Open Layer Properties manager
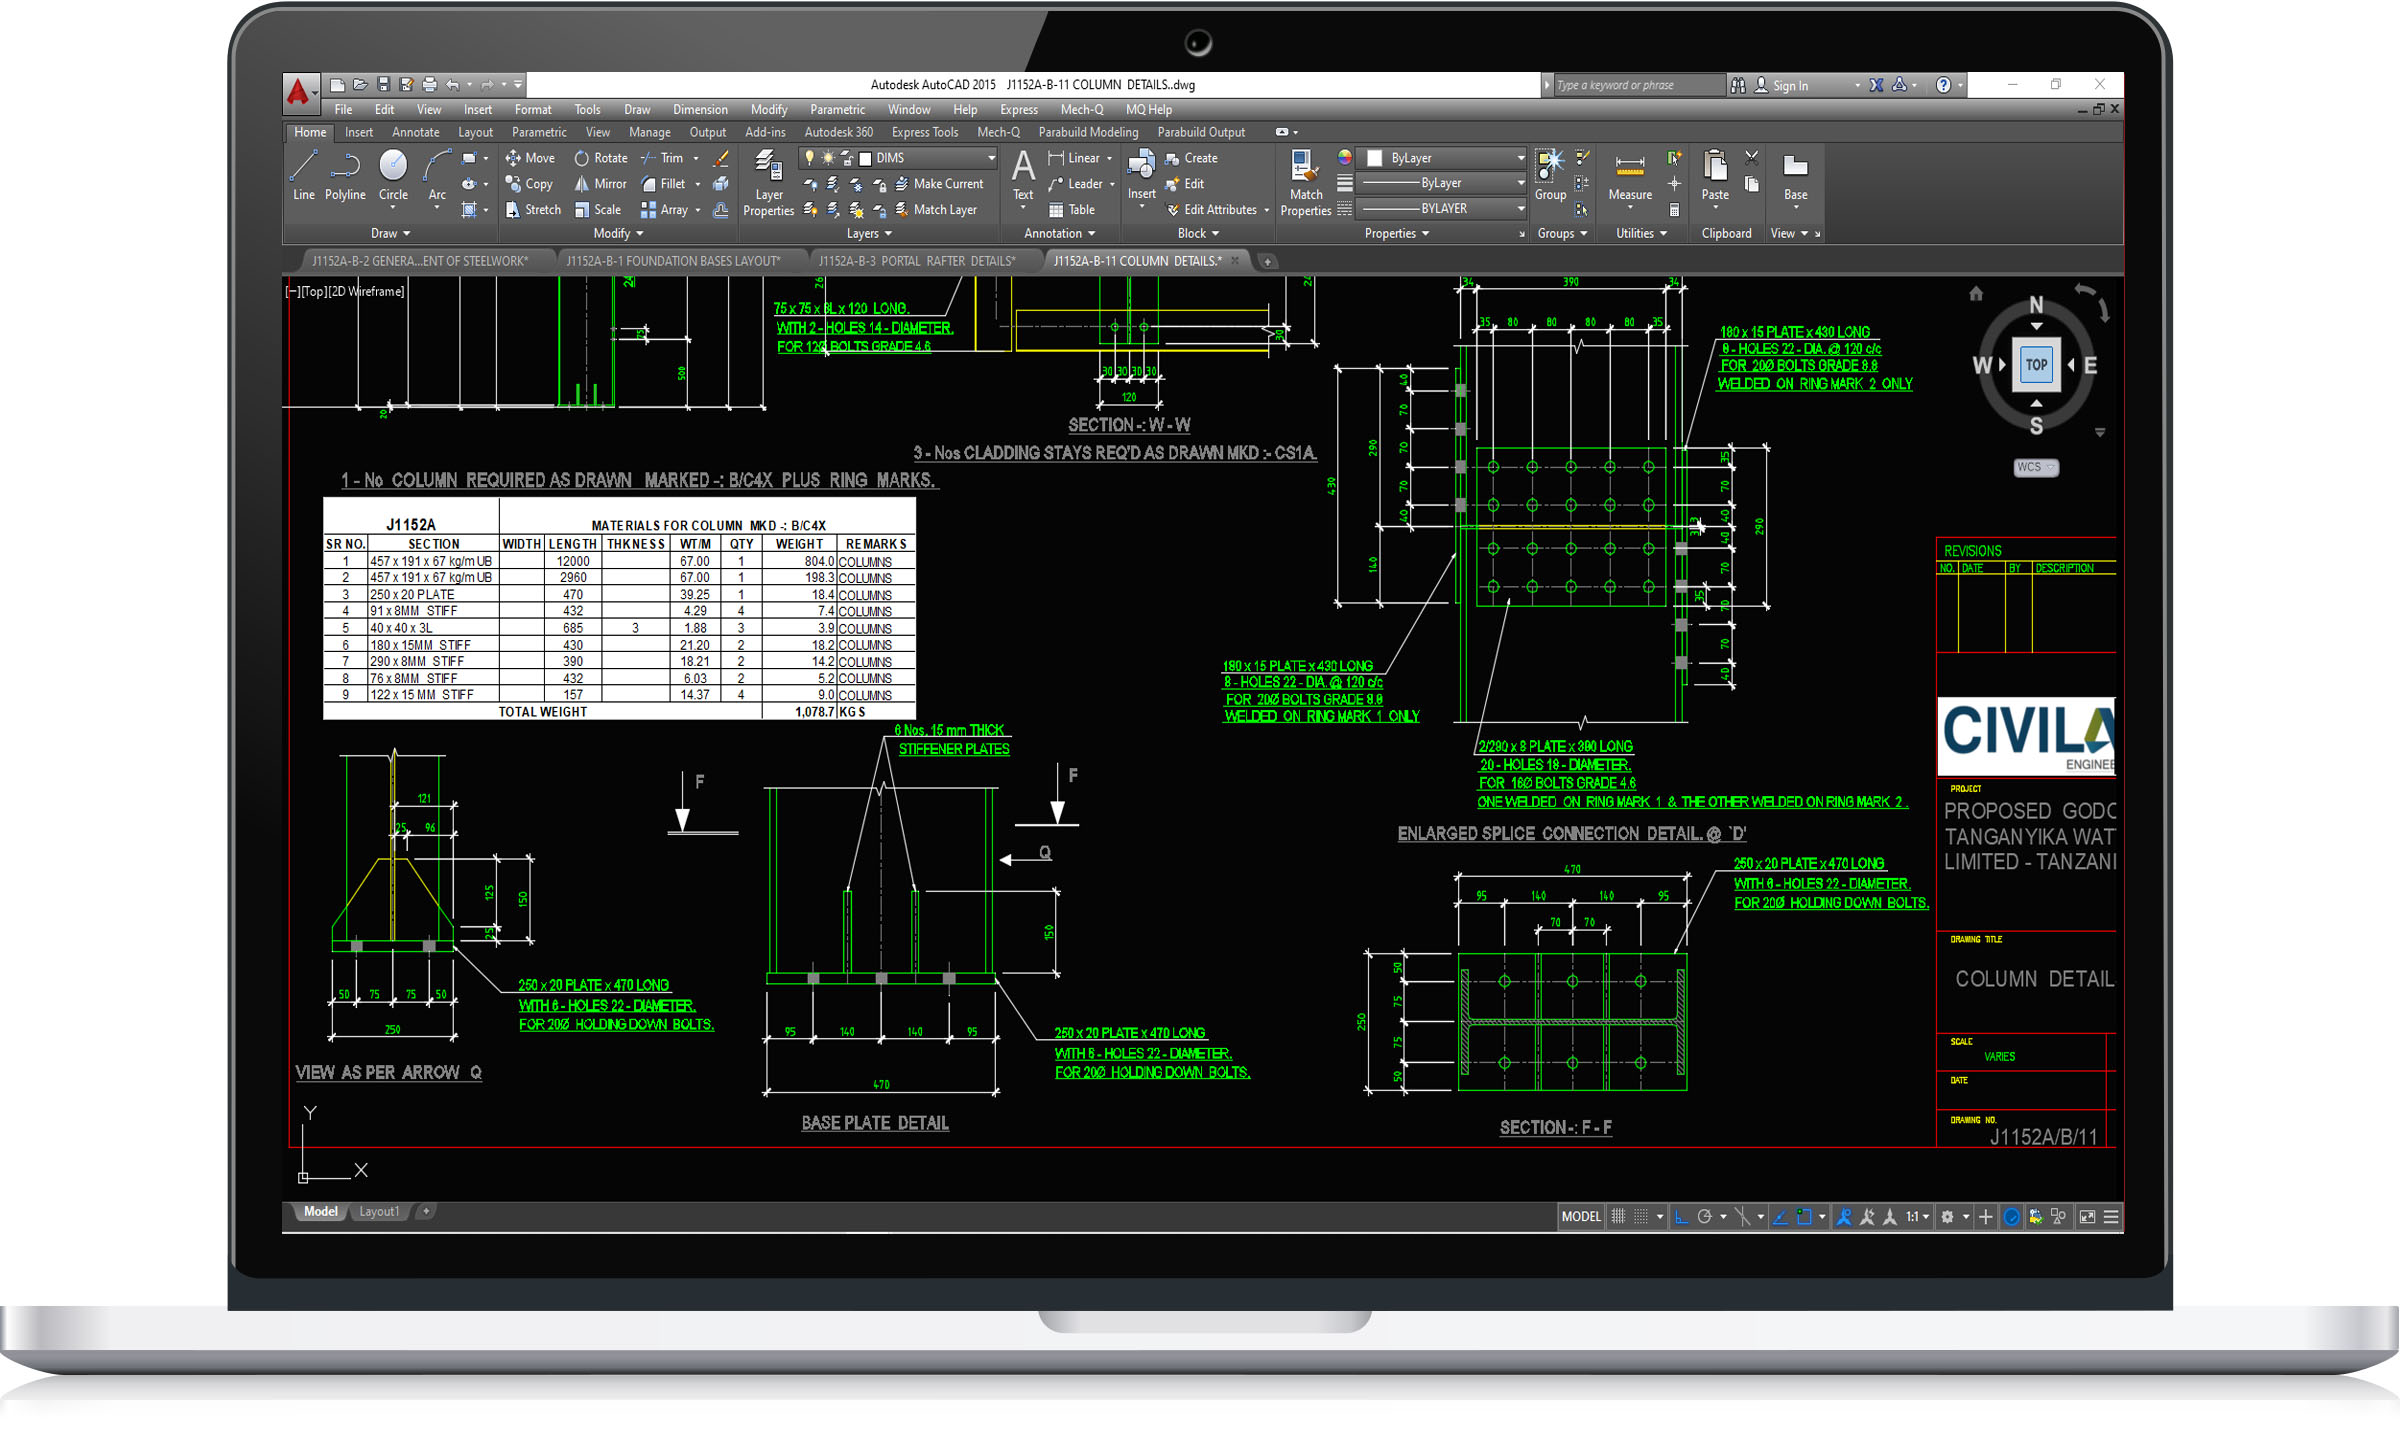 pyautogui.click(x=768, y=183)
